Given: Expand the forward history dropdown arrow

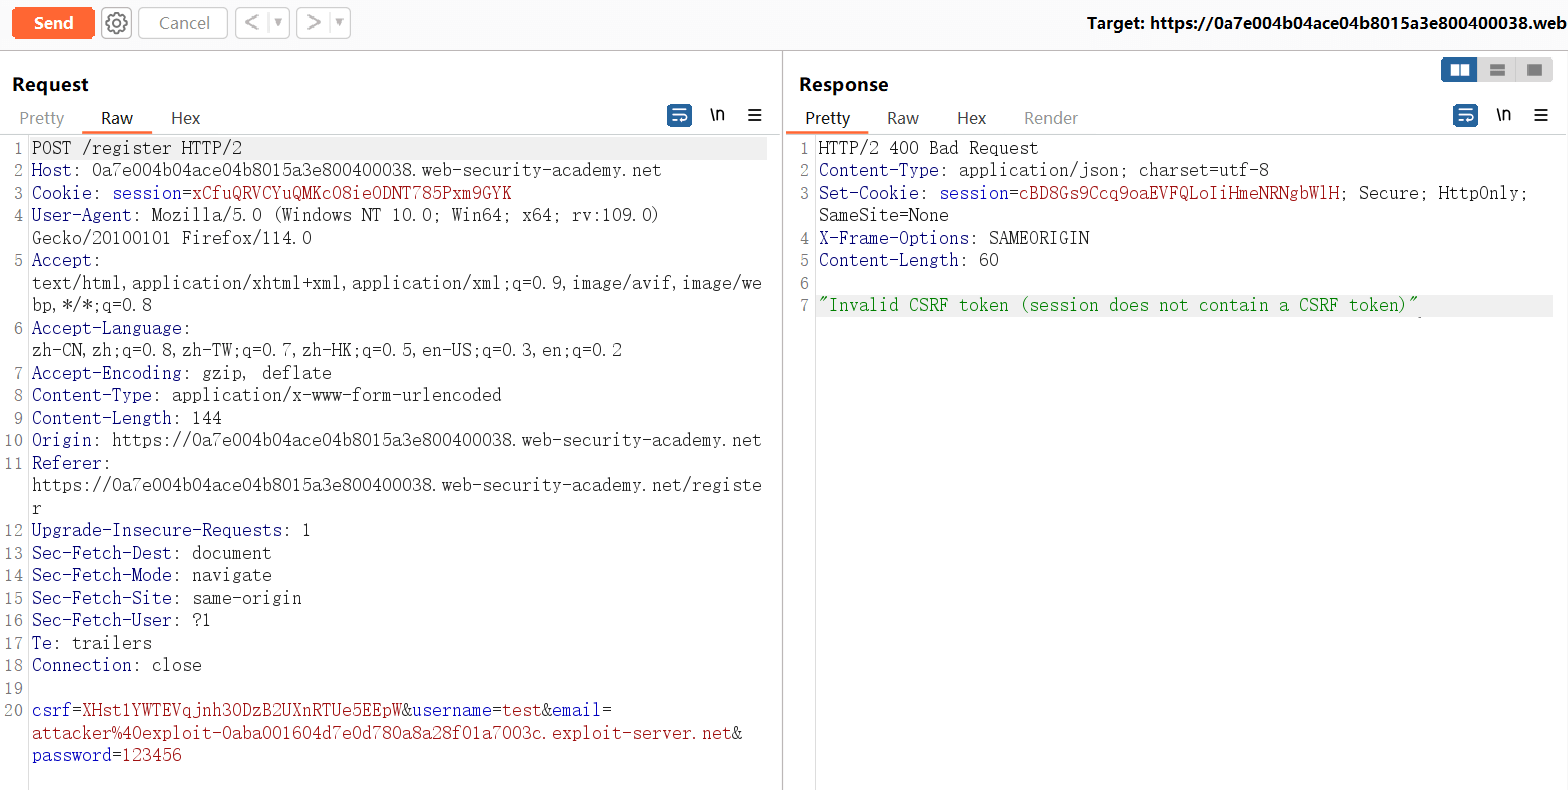Looking at the screenshot, I should point(340,23).
